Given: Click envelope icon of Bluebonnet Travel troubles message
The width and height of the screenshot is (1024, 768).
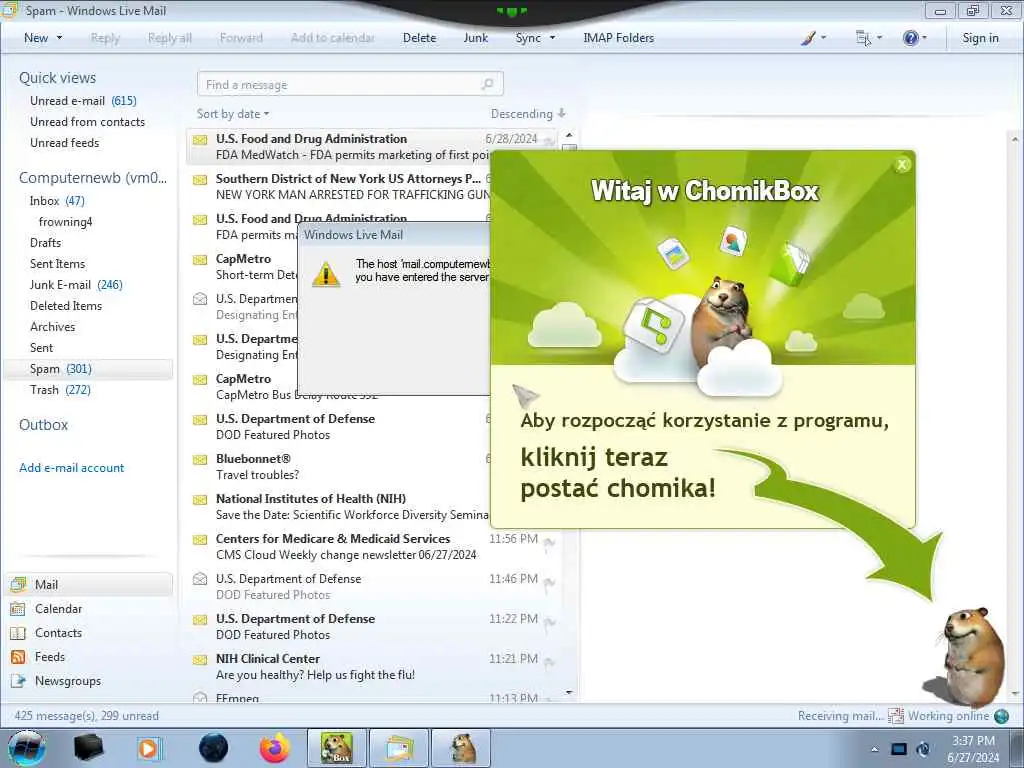Looking at the screenshot, I should (x=200, y=460).
